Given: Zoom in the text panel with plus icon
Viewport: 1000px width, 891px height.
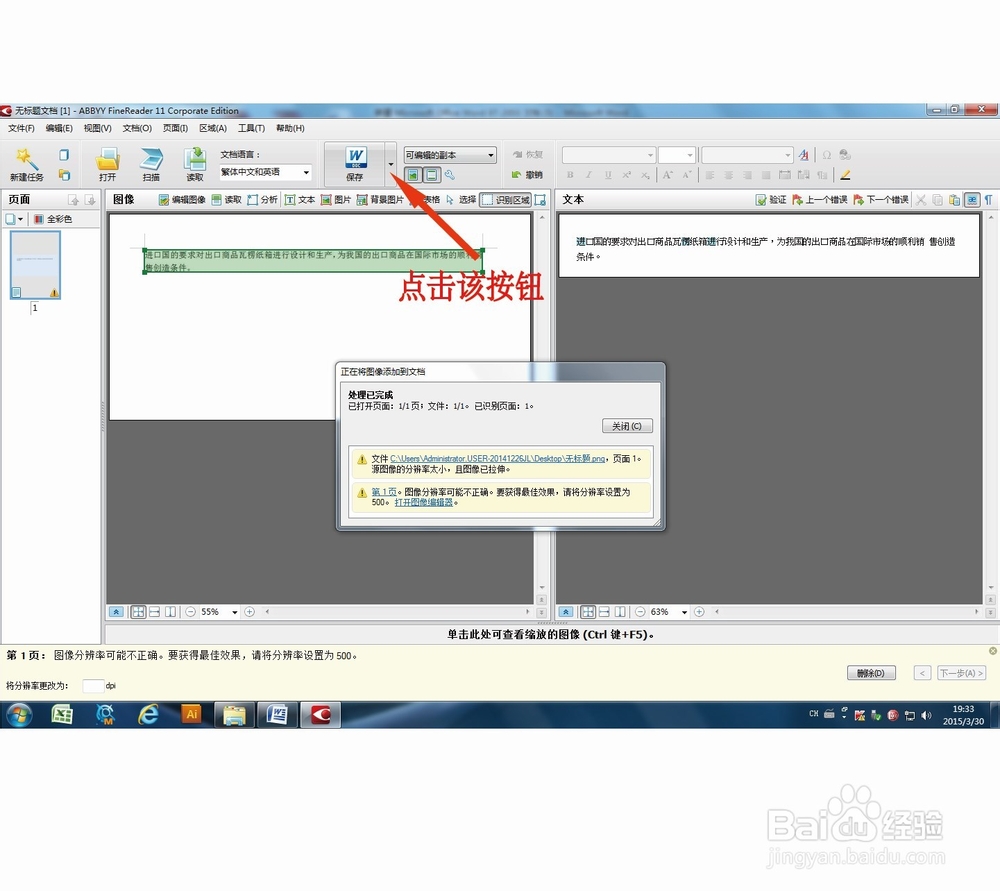Looking at the screenshot, I should click(699, 612).
